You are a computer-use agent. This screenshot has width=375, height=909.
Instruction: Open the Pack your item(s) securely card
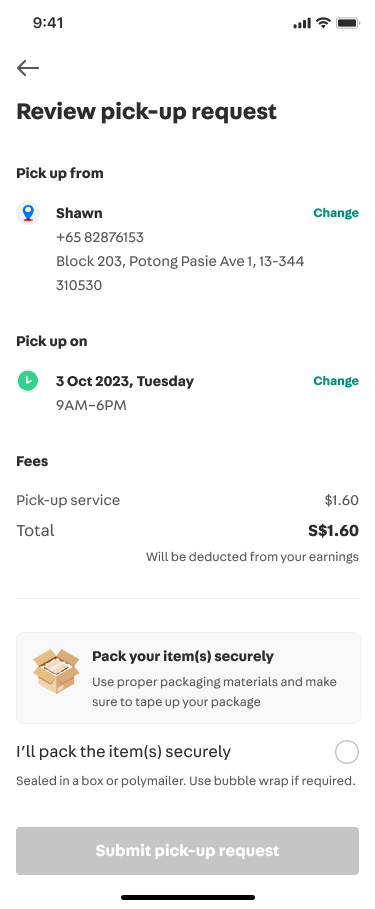click(x=188, y=678)
